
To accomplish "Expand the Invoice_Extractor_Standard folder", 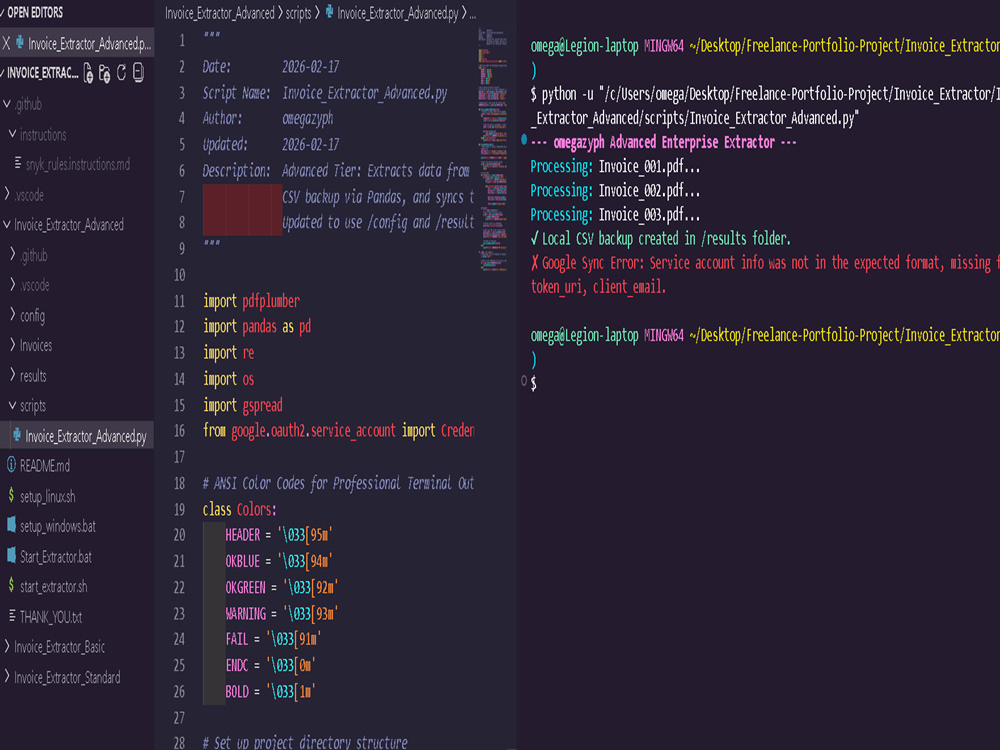I will pos(7,676).
